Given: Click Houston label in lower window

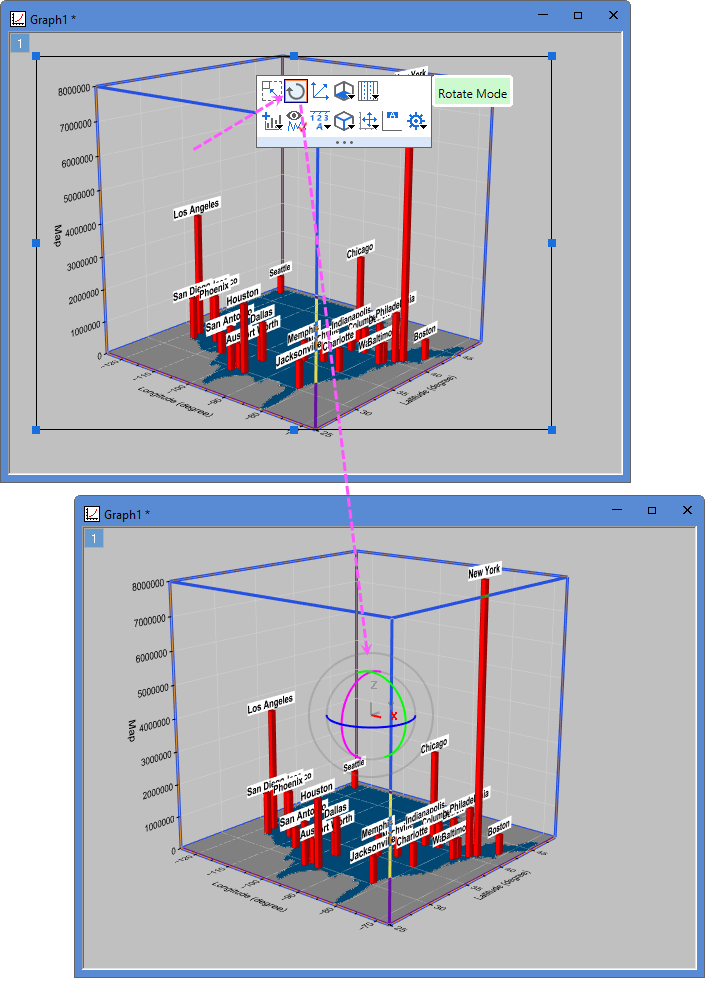Looking at the screenshot, I should [317, 791].
